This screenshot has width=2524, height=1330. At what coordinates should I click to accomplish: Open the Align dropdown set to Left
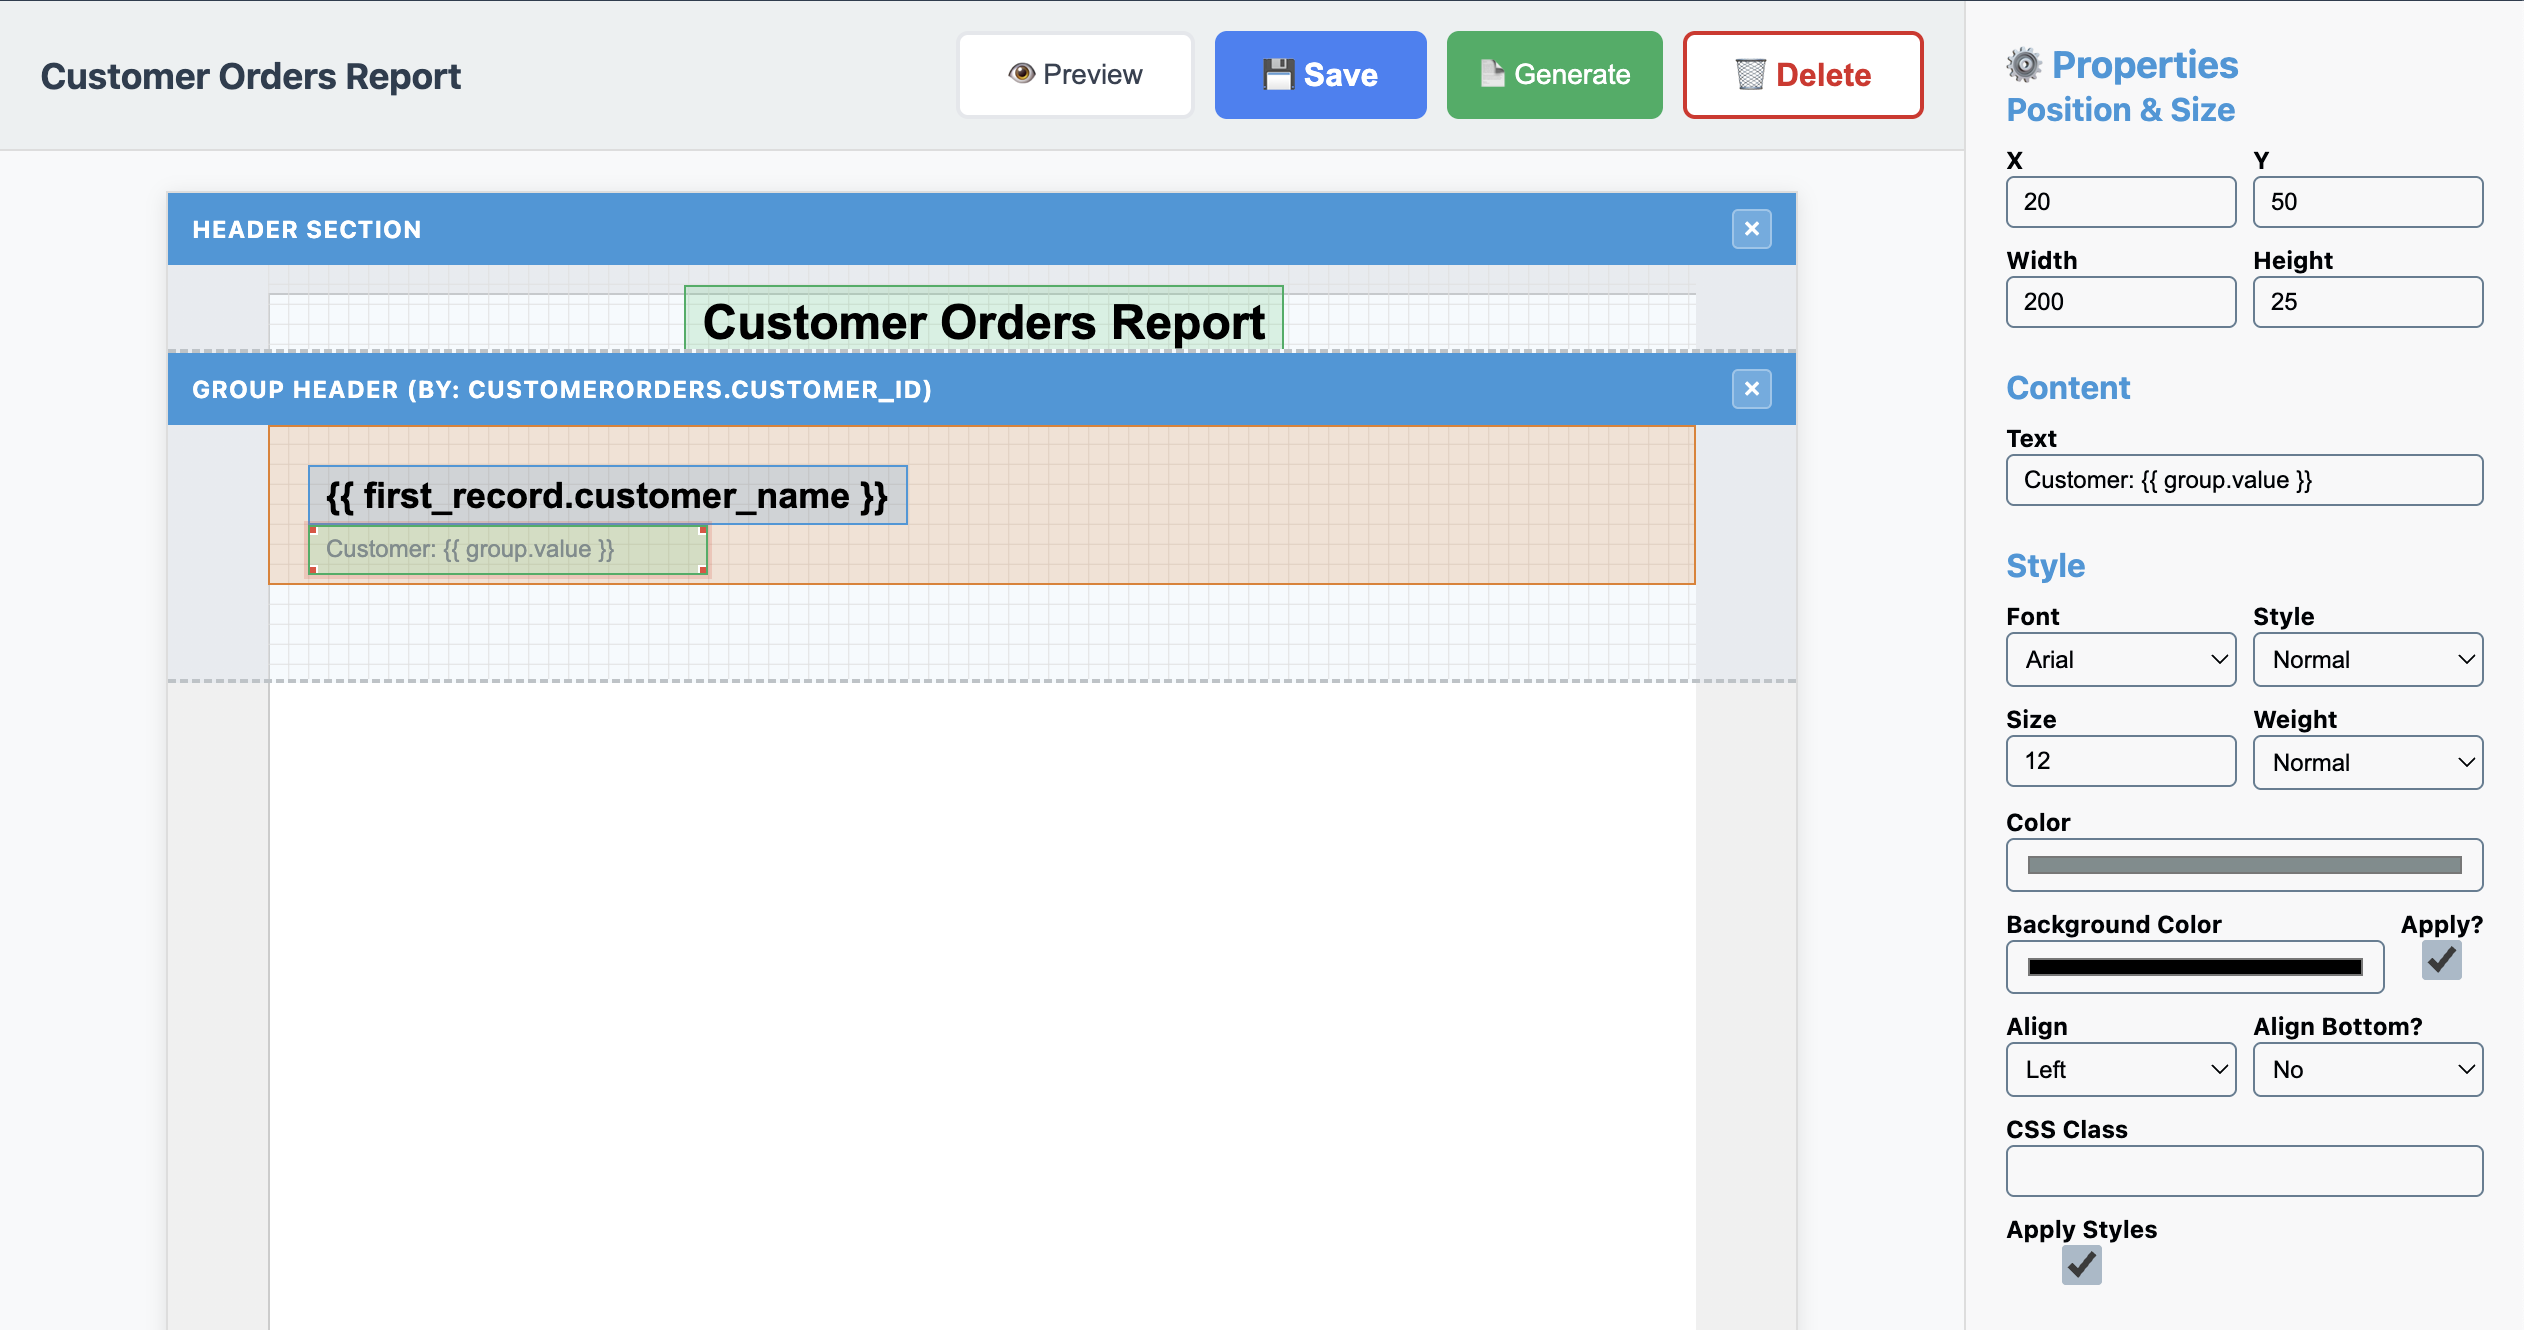2120,1069
